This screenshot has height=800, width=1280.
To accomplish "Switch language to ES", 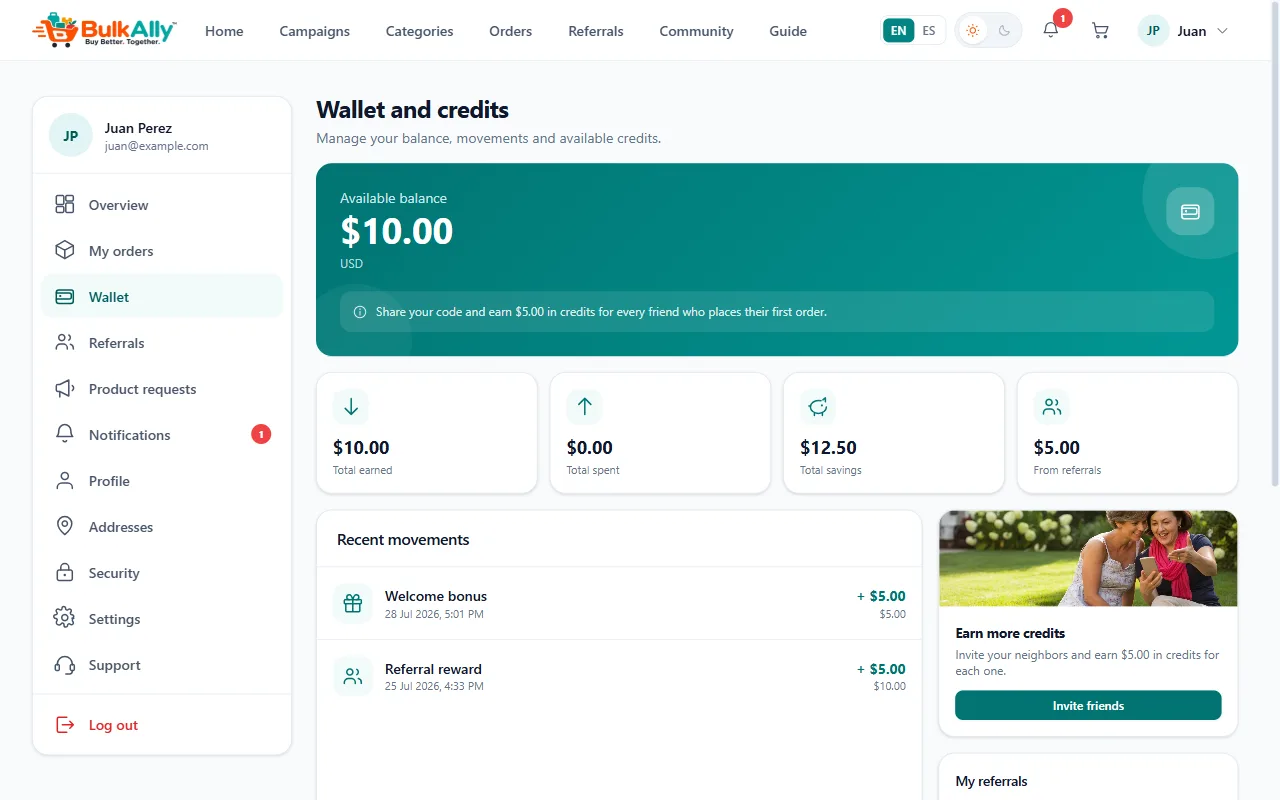I will pyautogui.click(x=929, y=30).
